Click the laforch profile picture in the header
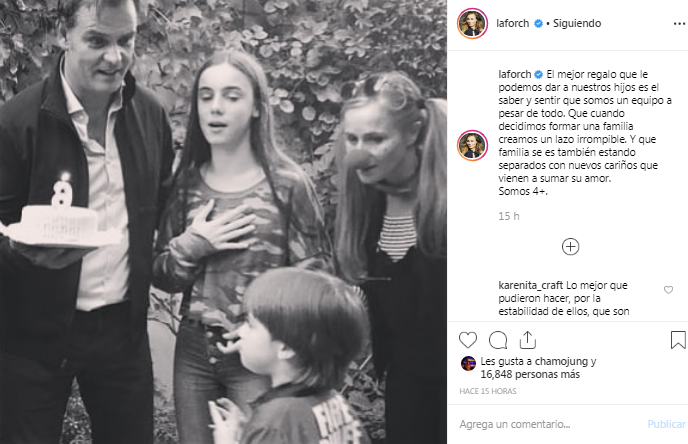This screenshot has width=688, height=444. tap(471, 23)
